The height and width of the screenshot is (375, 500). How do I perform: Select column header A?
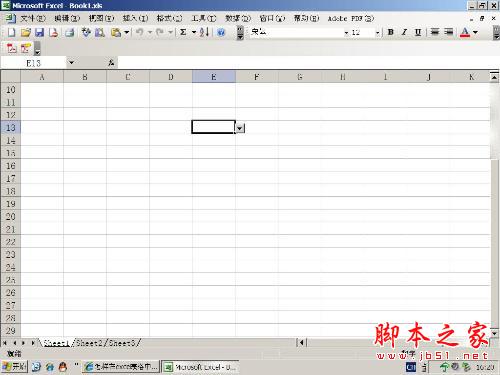(x=42, y=77)
